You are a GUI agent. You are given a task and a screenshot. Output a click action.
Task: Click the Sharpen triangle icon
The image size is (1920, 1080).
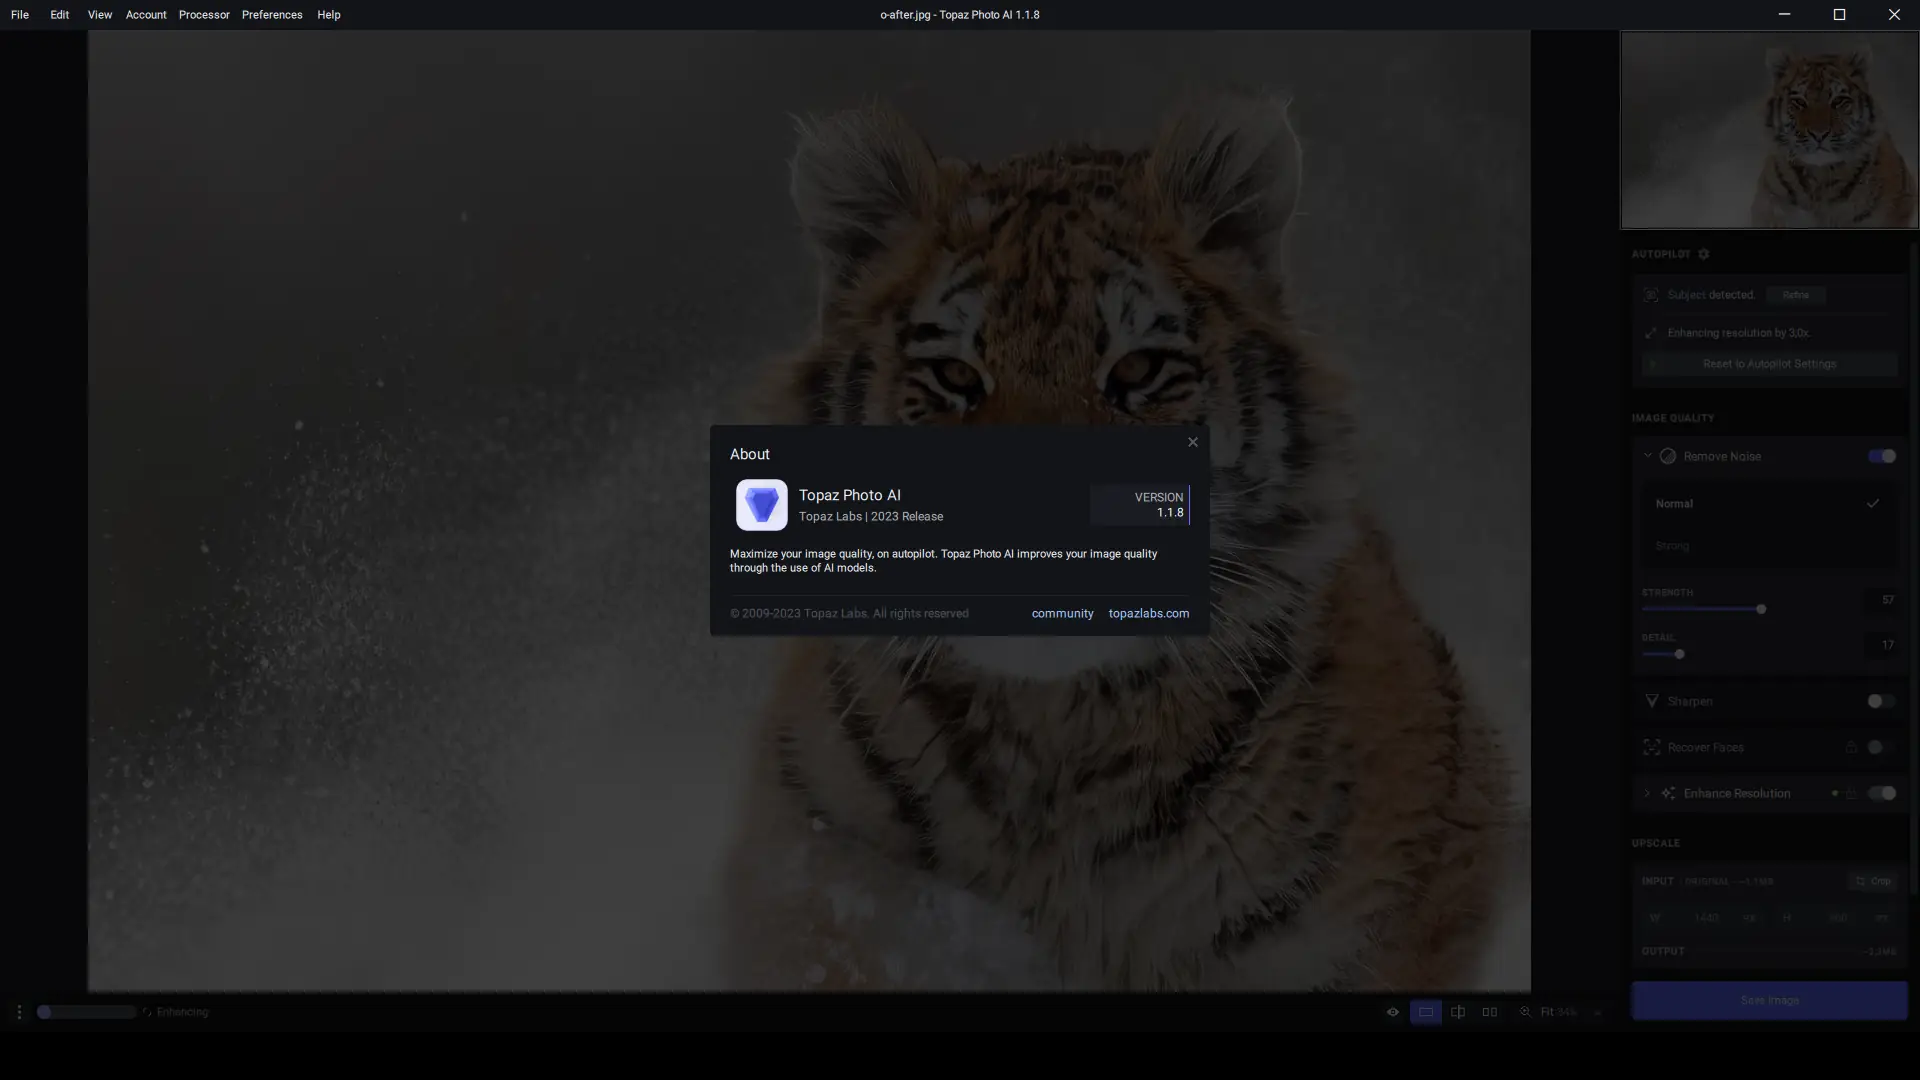(x=1652, y=701)
